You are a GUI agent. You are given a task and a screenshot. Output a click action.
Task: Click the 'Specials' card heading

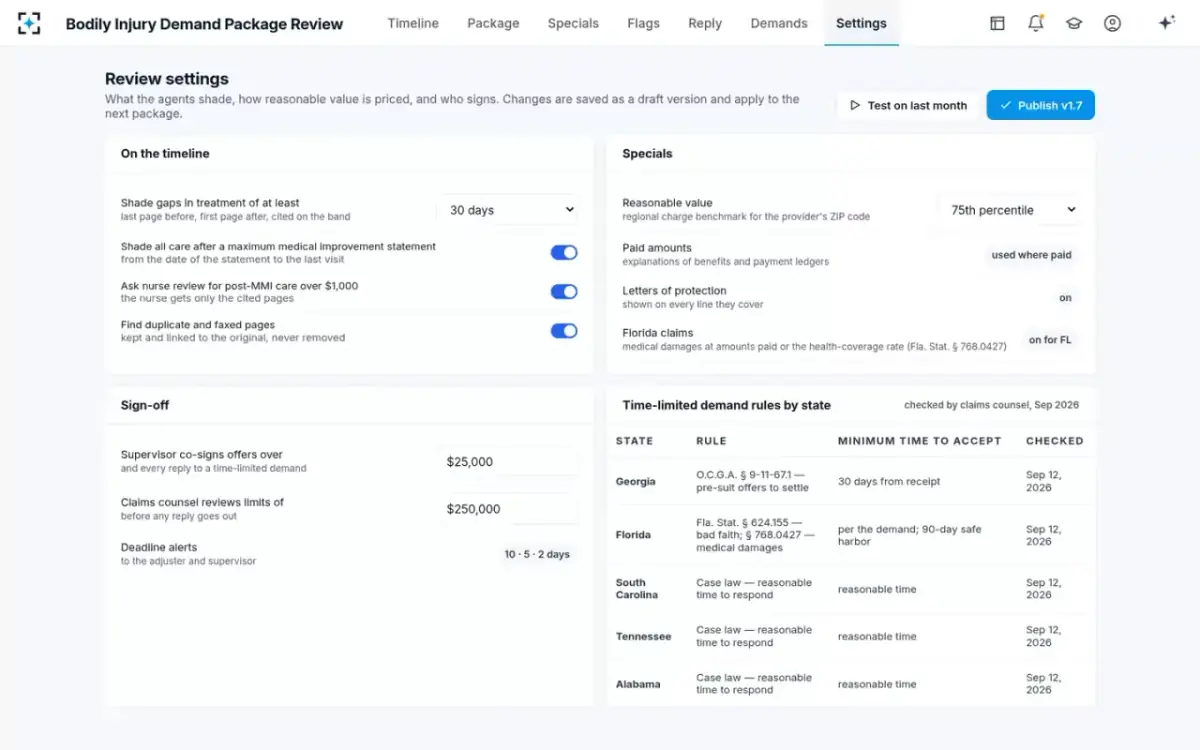[647, 154]
